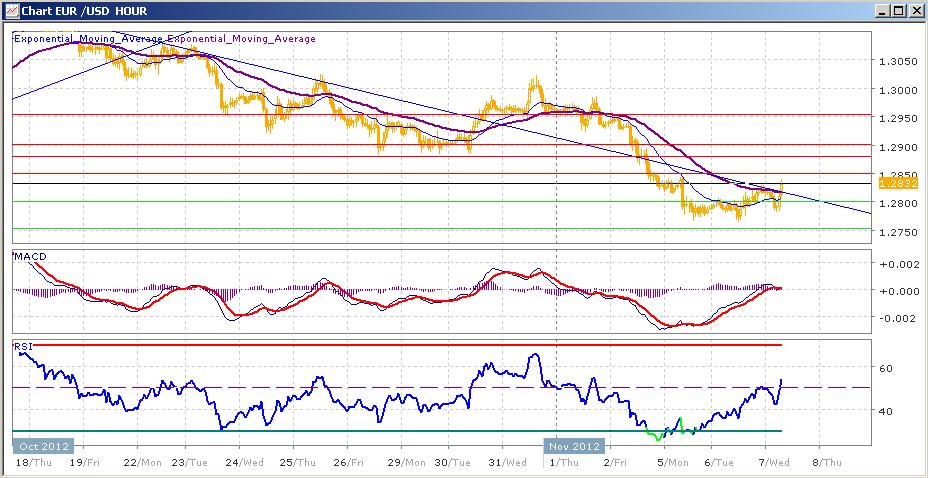Select the blue Exponential_Moving_Average legend label
Image resolution: width=928 pixels, height=478 pixels.
88,39
